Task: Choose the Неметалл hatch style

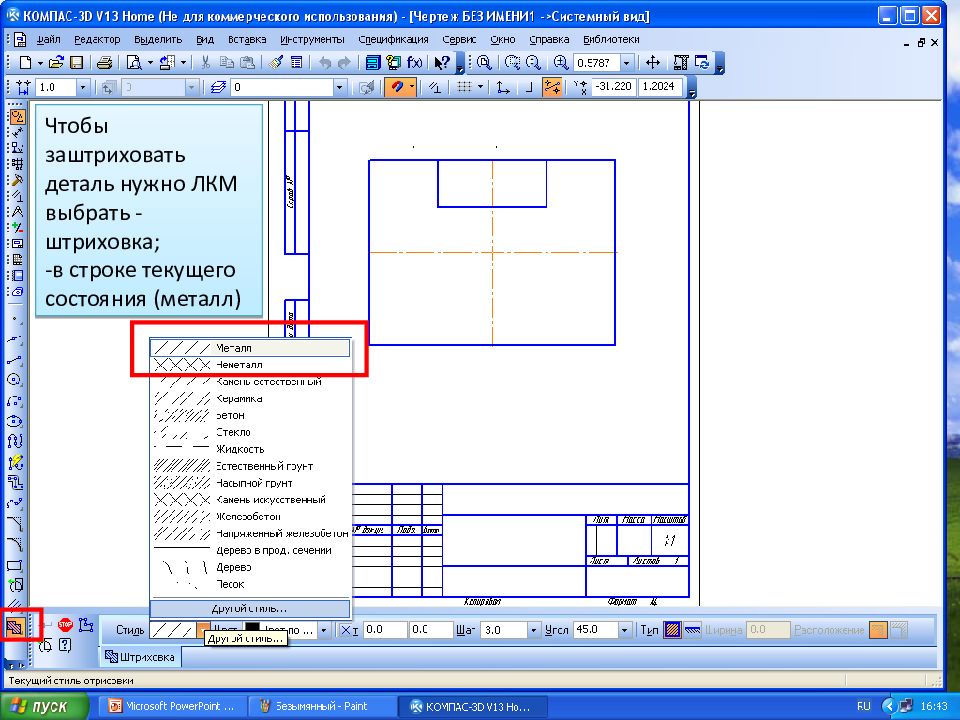Action: coord(250,365)
